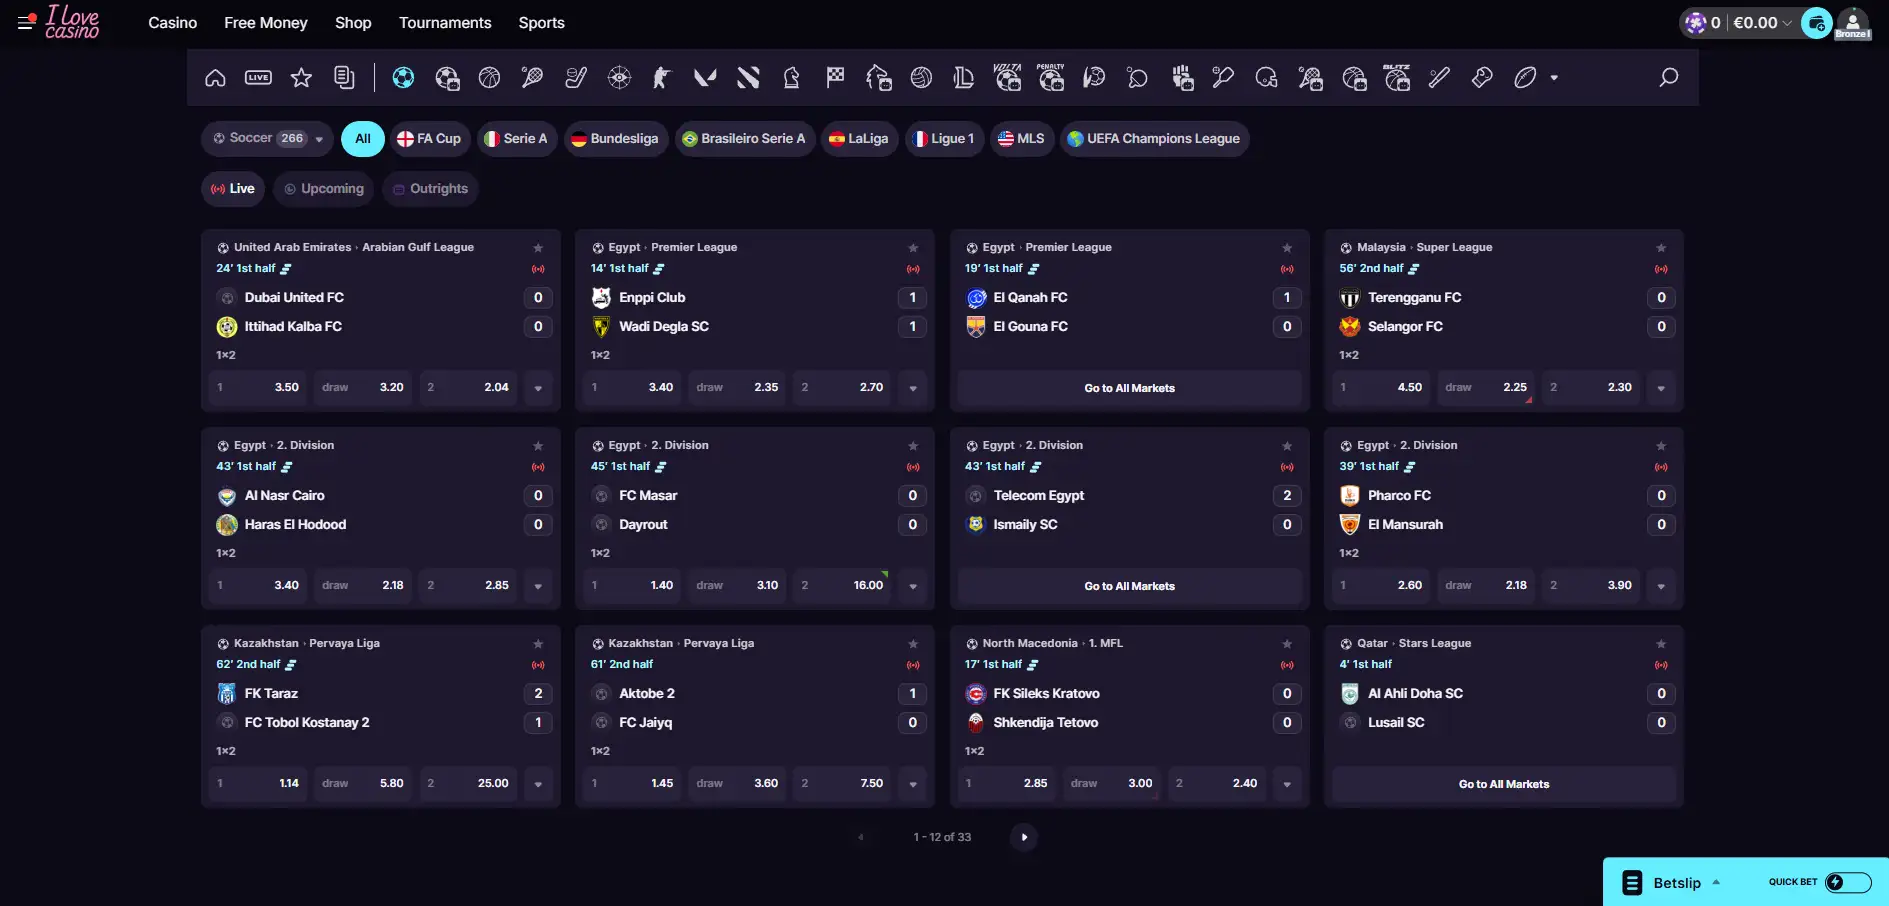Favorite the El Qanah FC match star
This screenshot has height=906, width=1889.
[1287, 248]
